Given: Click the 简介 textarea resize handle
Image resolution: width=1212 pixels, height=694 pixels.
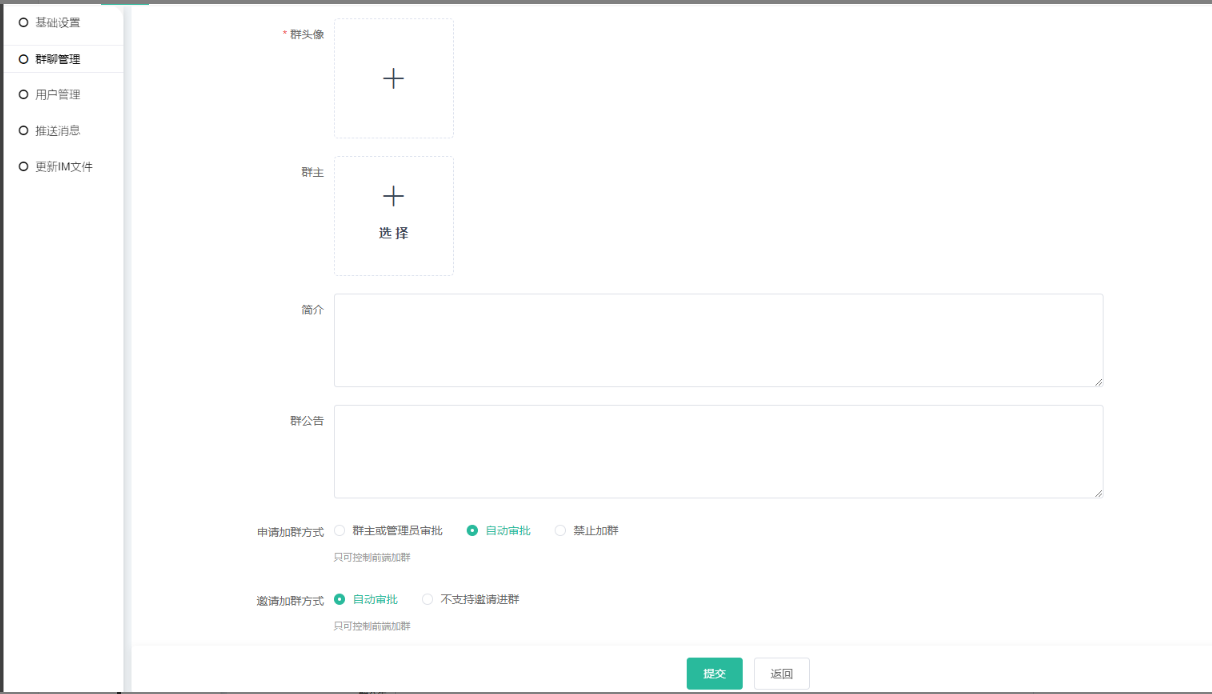Looking at the screenshot, I should (x=1098, y=381).
